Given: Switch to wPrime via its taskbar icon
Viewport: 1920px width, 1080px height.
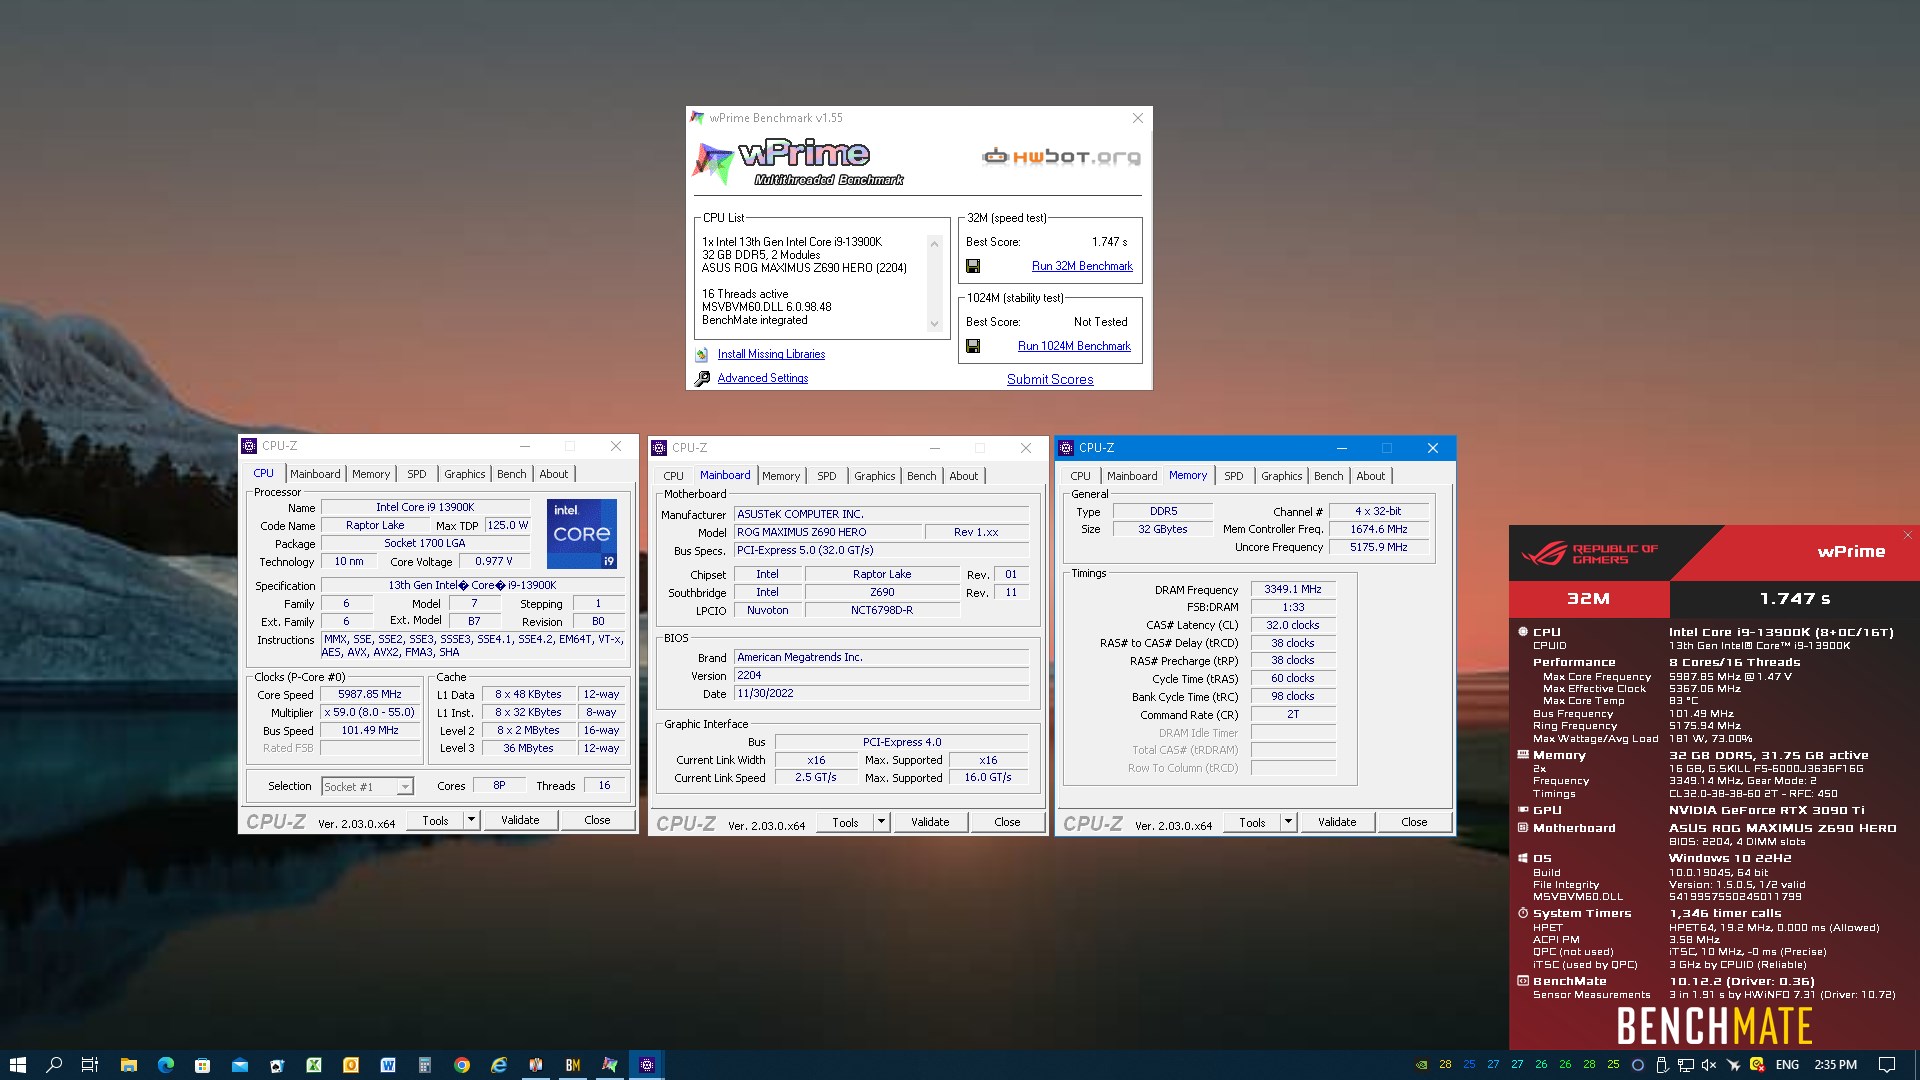Looking at the screenshot, I should pyautogui.click(x=610, y=1065).
